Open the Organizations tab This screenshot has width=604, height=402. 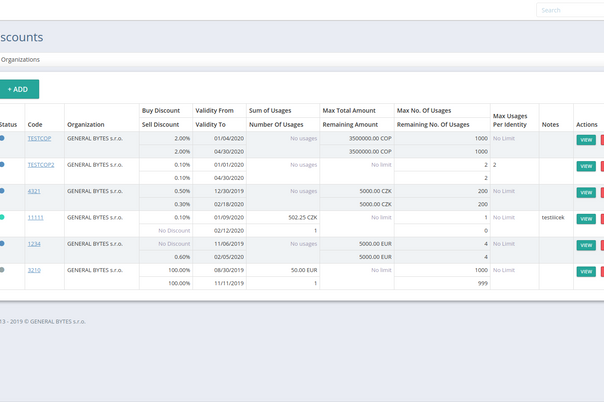tap(20, 59)
